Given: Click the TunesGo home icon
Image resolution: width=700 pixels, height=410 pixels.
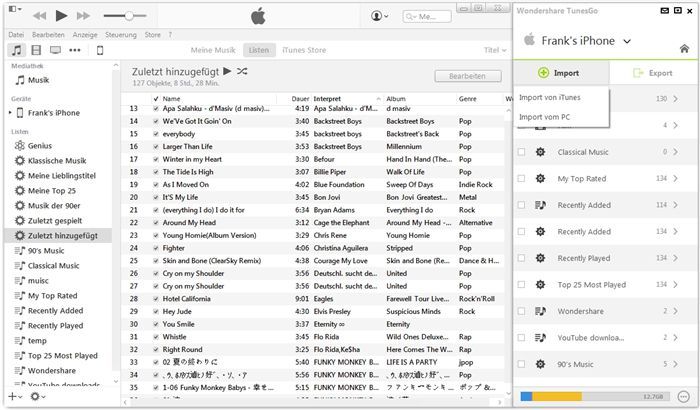Looking at the screenshot, I should click(x=684, y=49).
